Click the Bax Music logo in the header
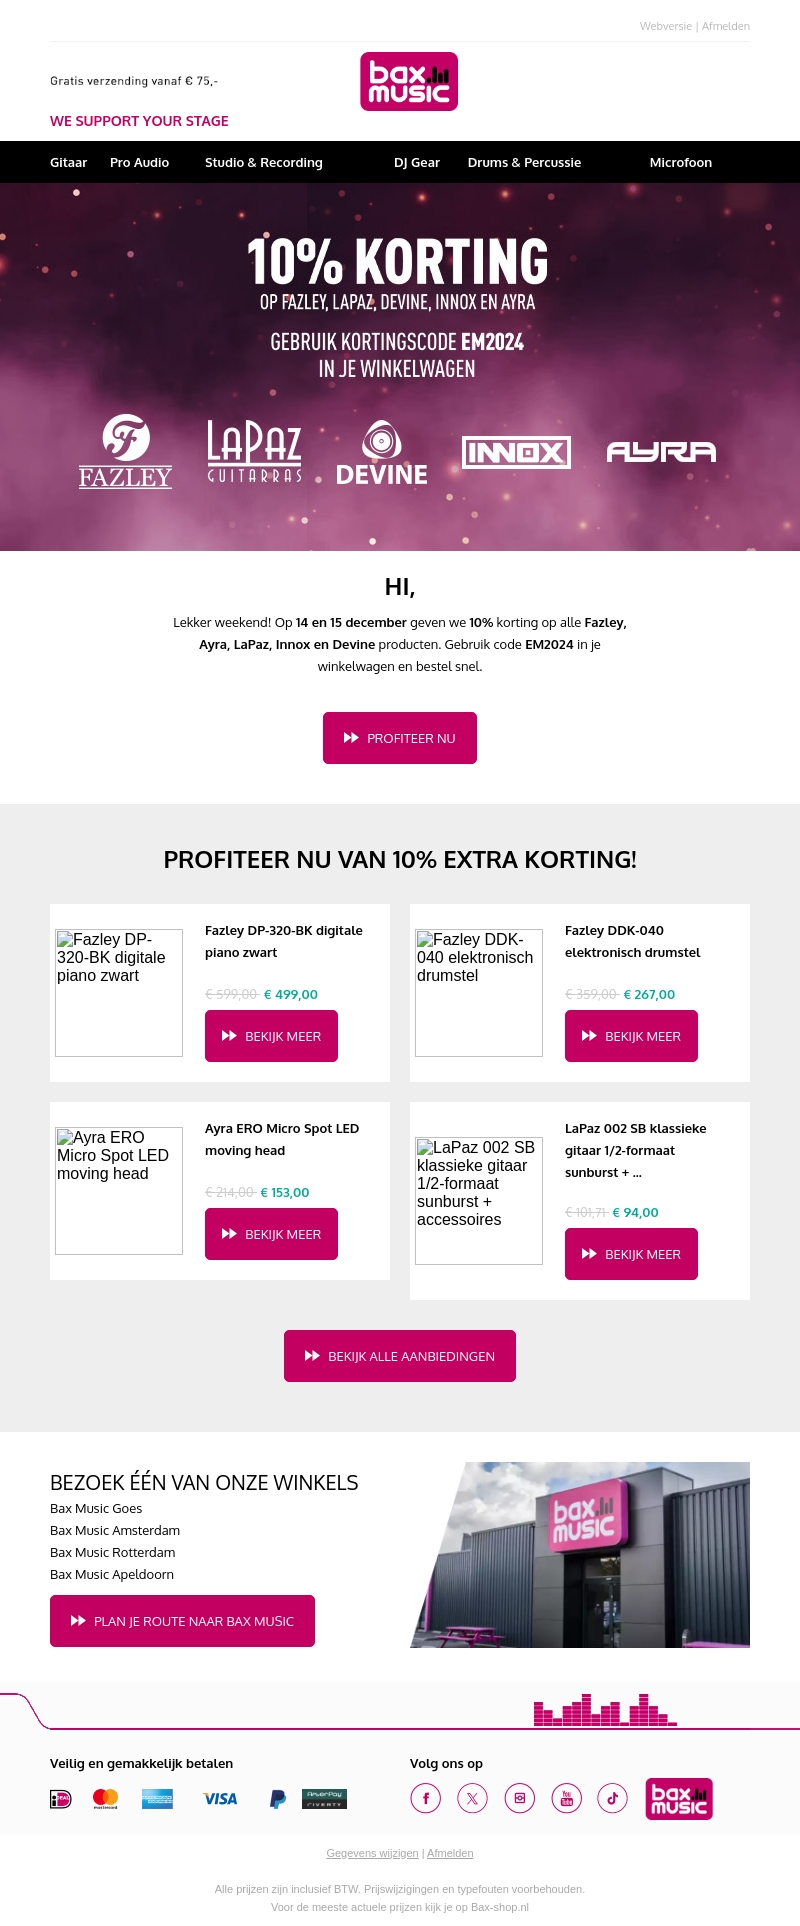The width and height of the screenshot is (800, 1926). tap(408, 81)
